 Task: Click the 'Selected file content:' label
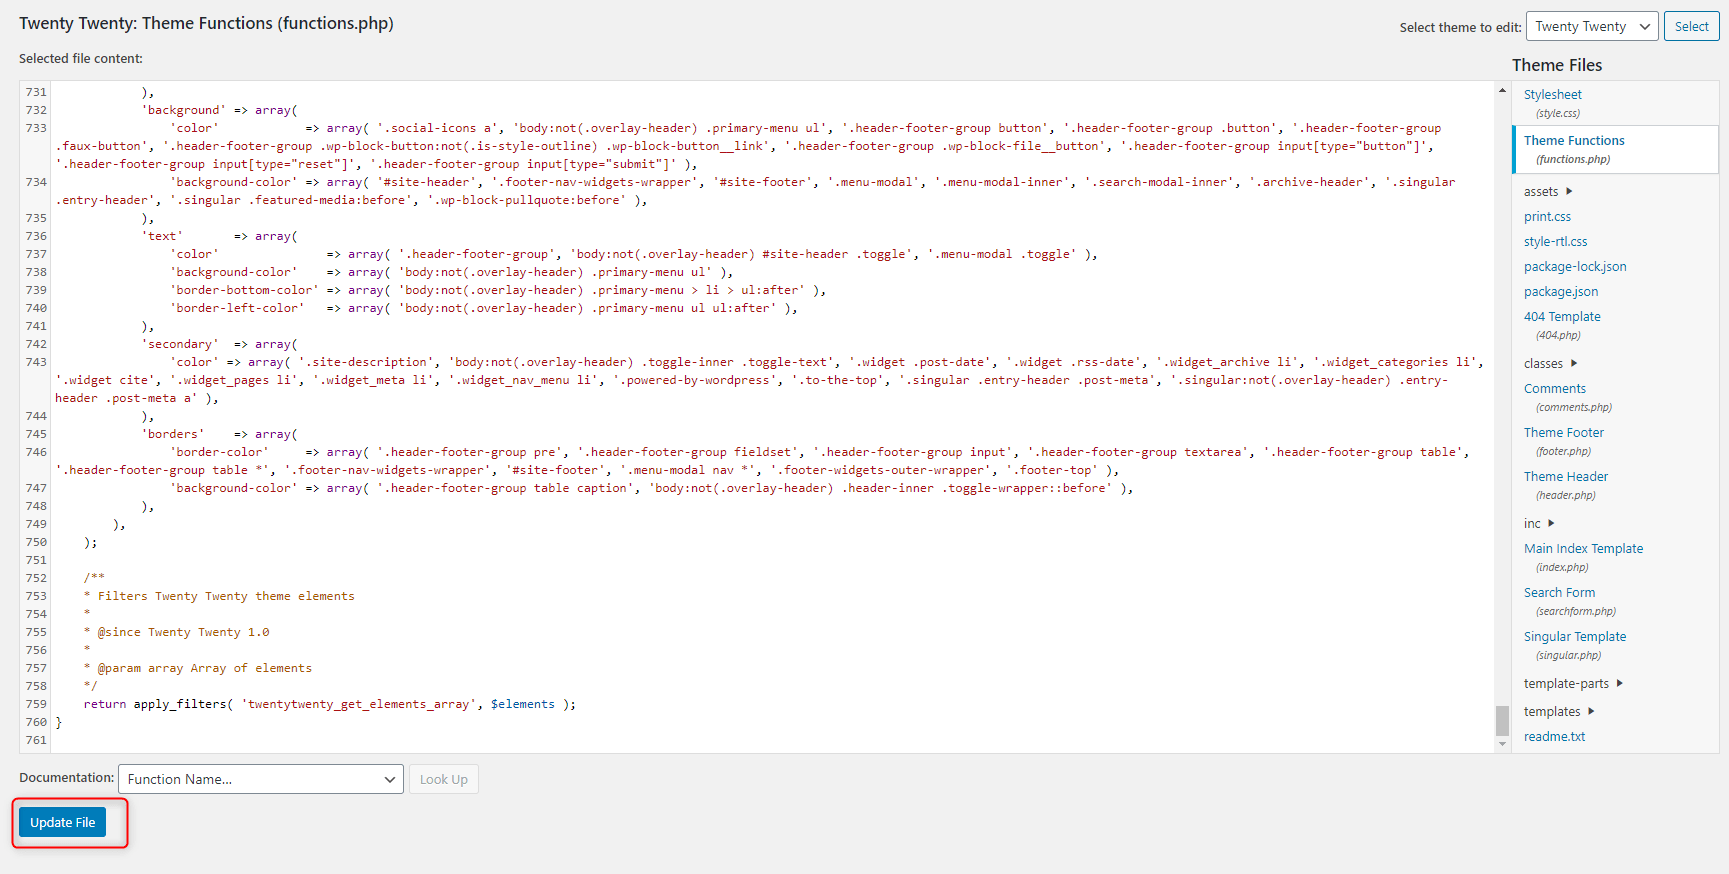[x=81, y=58]
